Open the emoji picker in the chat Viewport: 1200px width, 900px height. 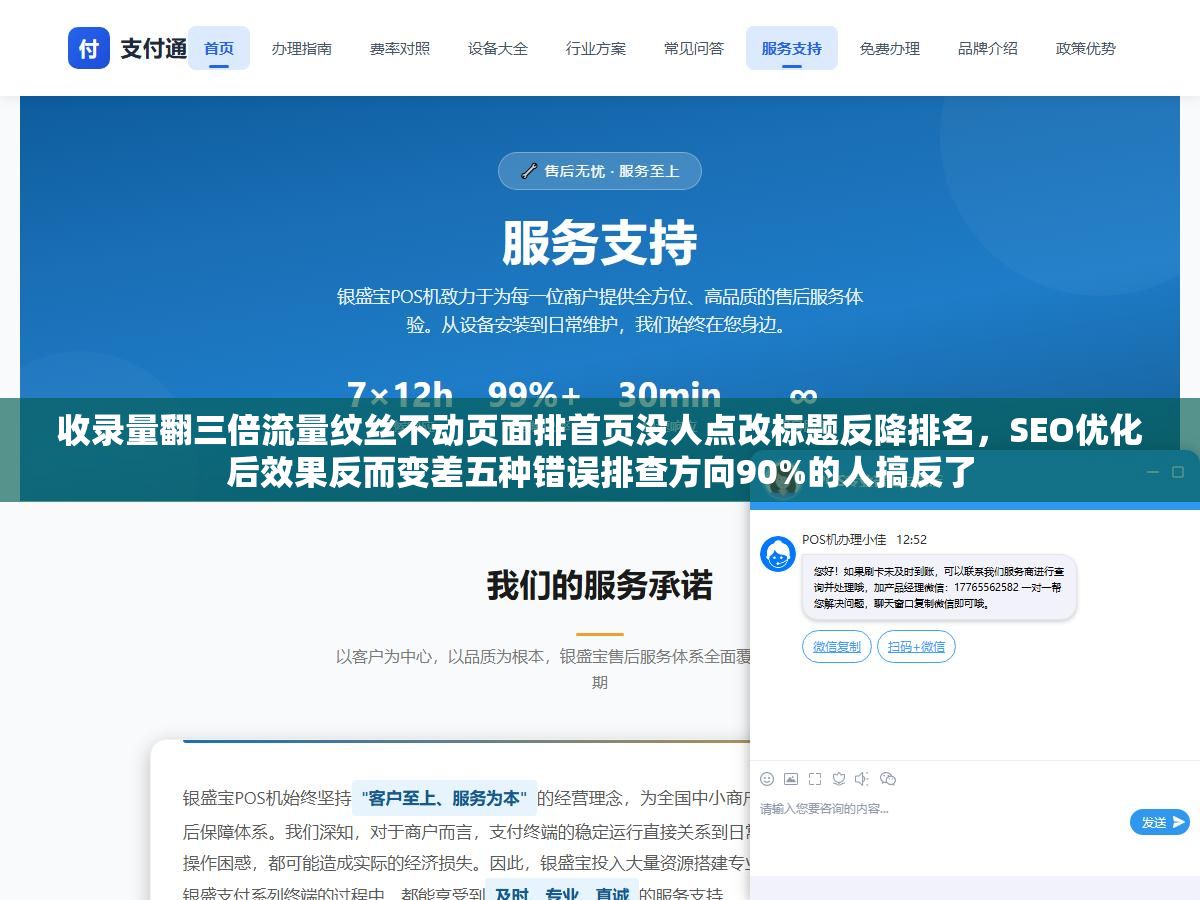pos(767,778)
